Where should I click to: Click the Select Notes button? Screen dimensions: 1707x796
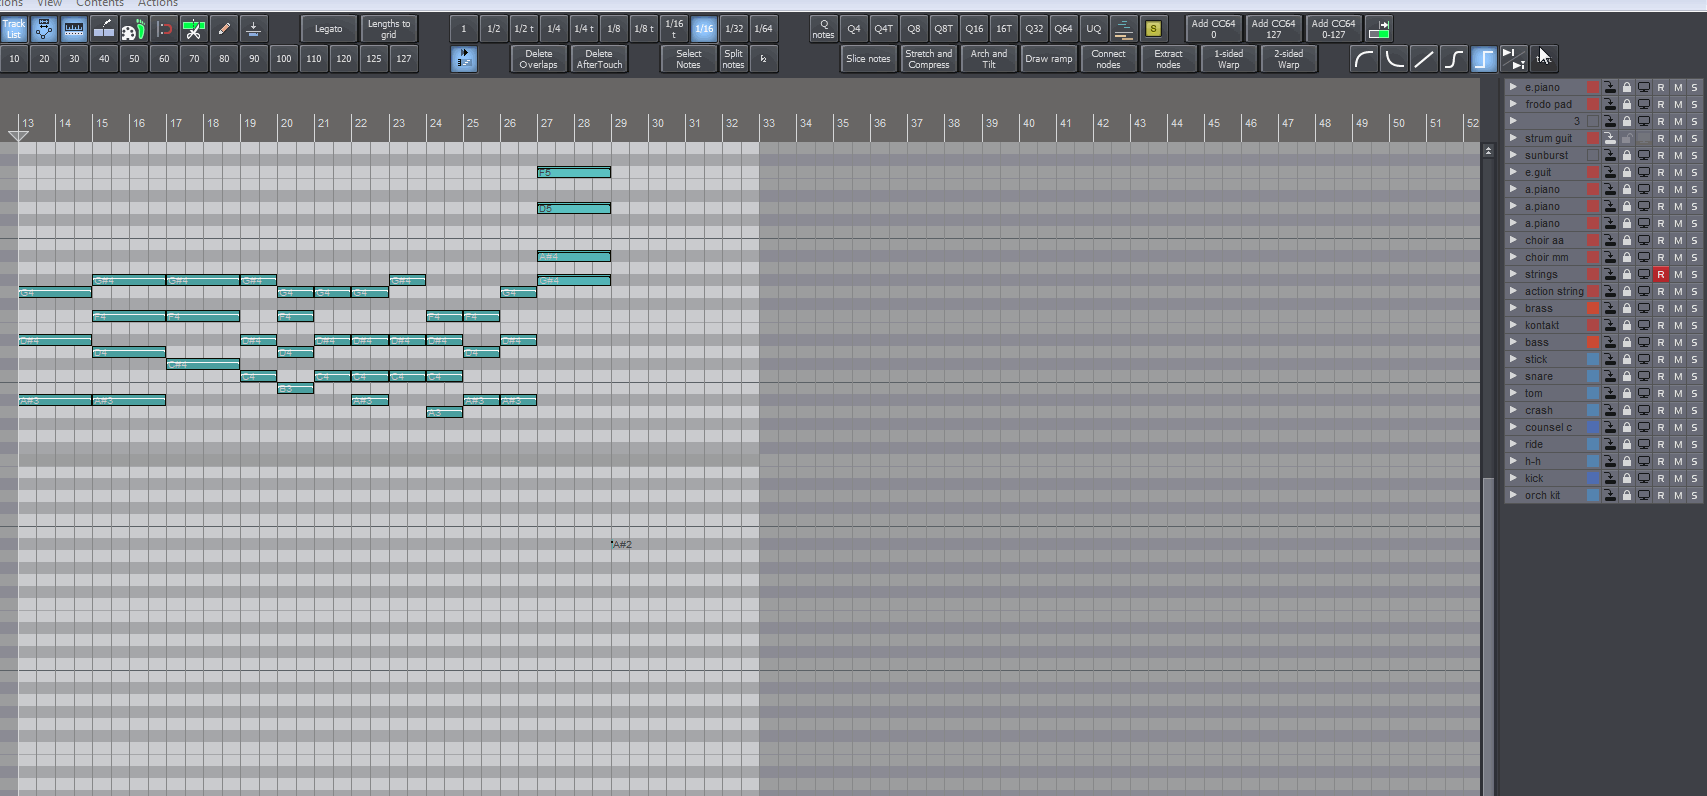point(689,59)
